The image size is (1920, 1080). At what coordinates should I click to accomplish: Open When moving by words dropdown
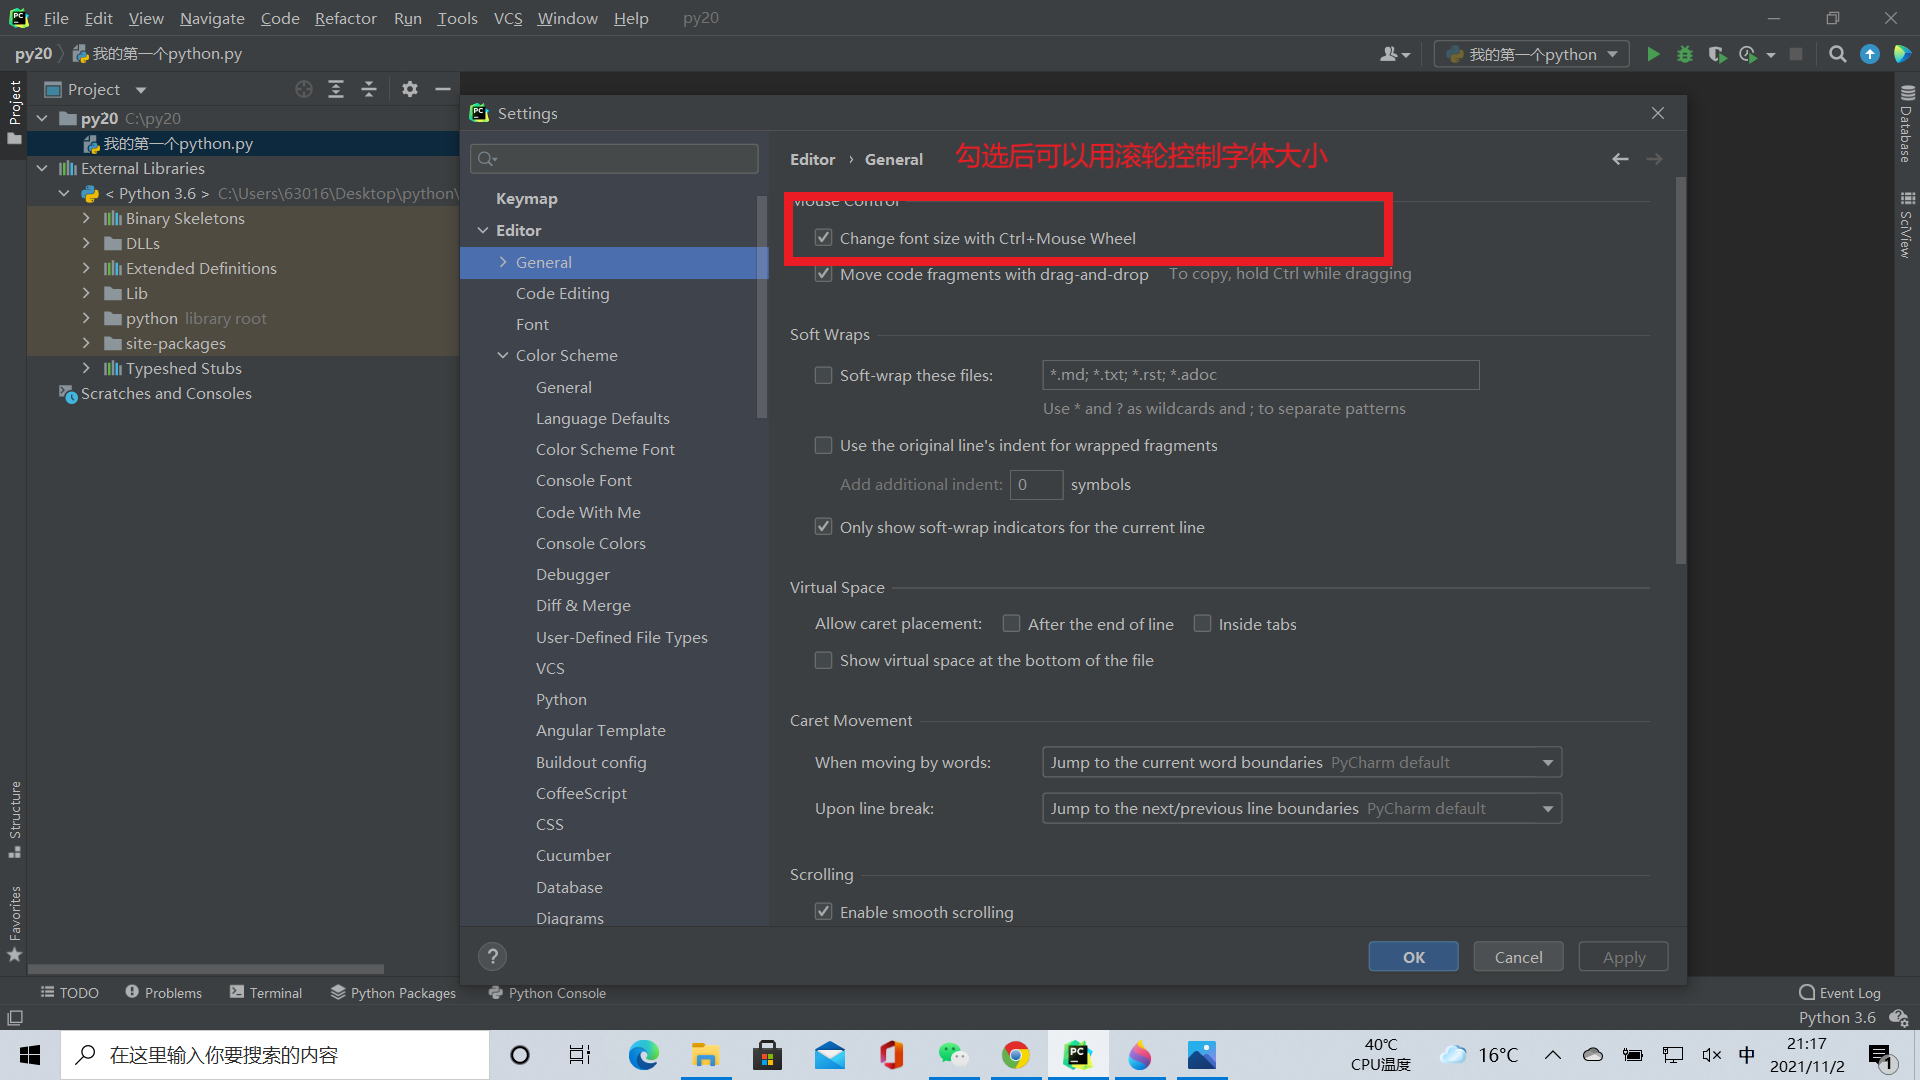[x=1301, y=762]
